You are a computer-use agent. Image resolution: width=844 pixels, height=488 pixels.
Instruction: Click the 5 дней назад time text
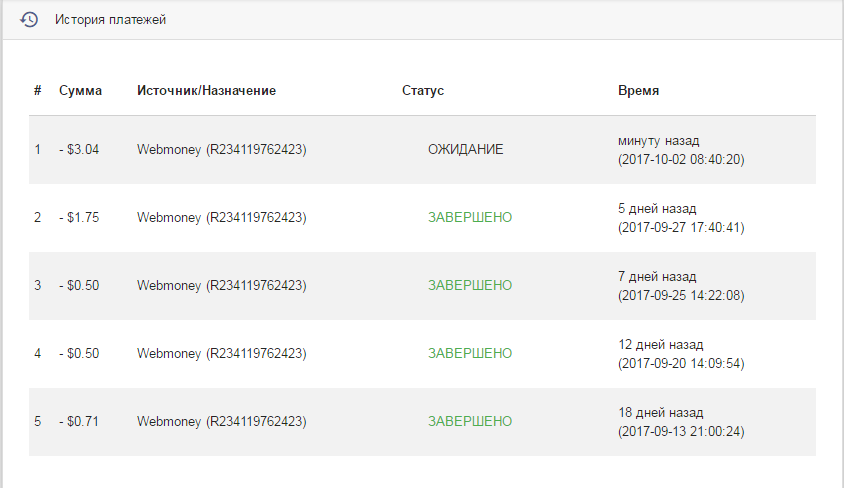(657, 209)
